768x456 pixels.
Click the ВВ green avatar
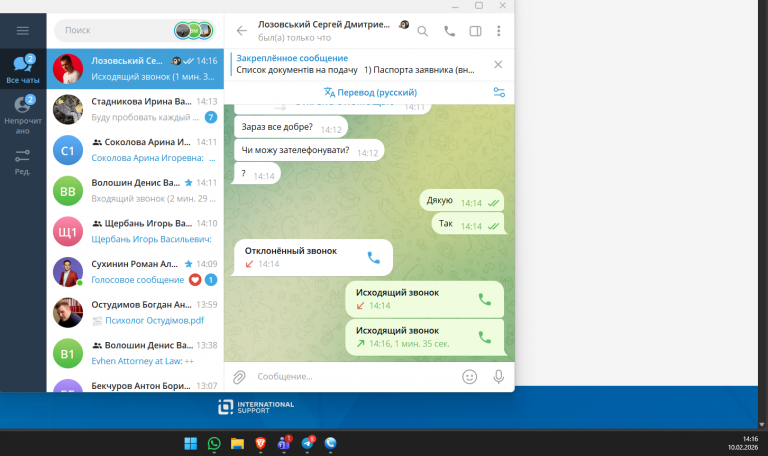(68, 191)
